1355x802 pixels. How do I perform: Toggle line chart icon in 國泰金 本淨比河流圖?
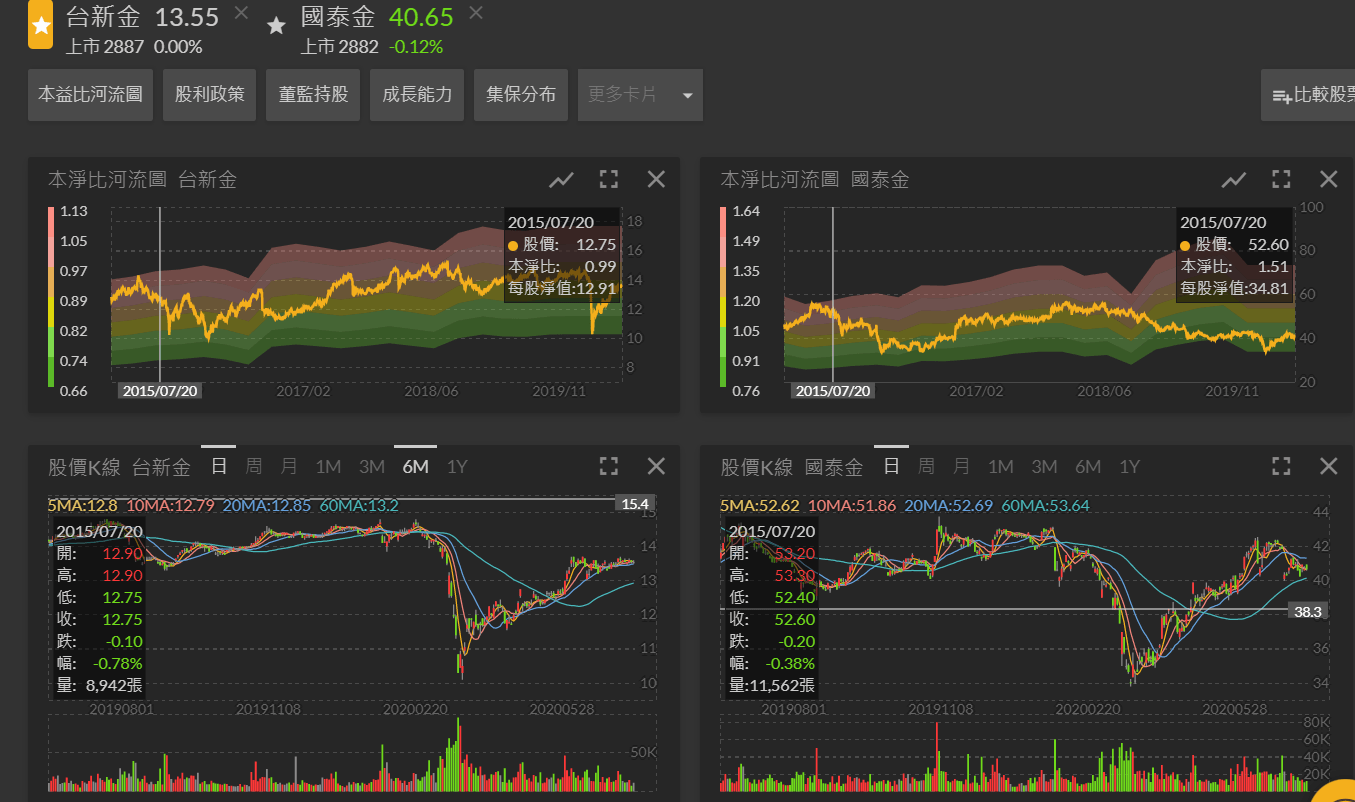pyautogui.click(x=1234, y=180)
